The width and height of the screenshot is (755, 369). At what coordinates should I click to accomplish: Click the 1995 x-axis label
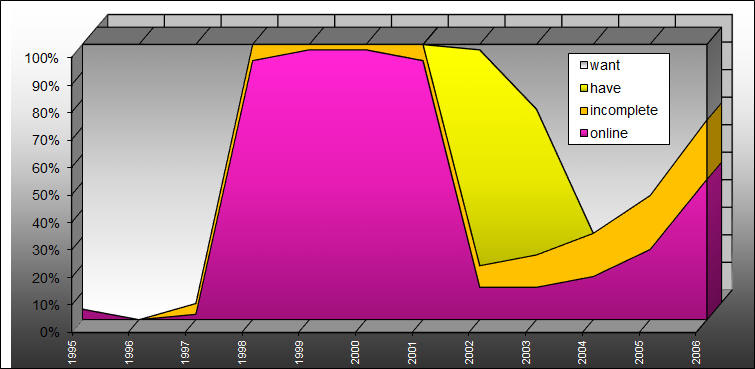tap(72, 350)
